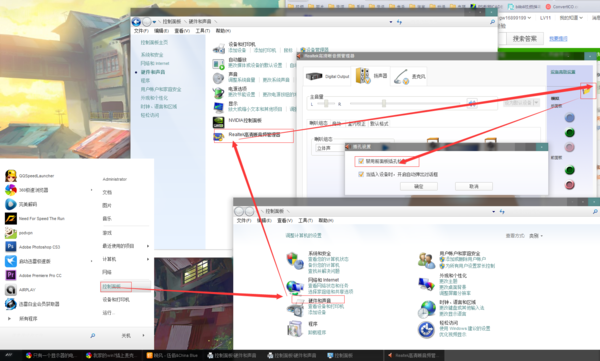Click the red front panel audio jack

[x=569, y=185]
